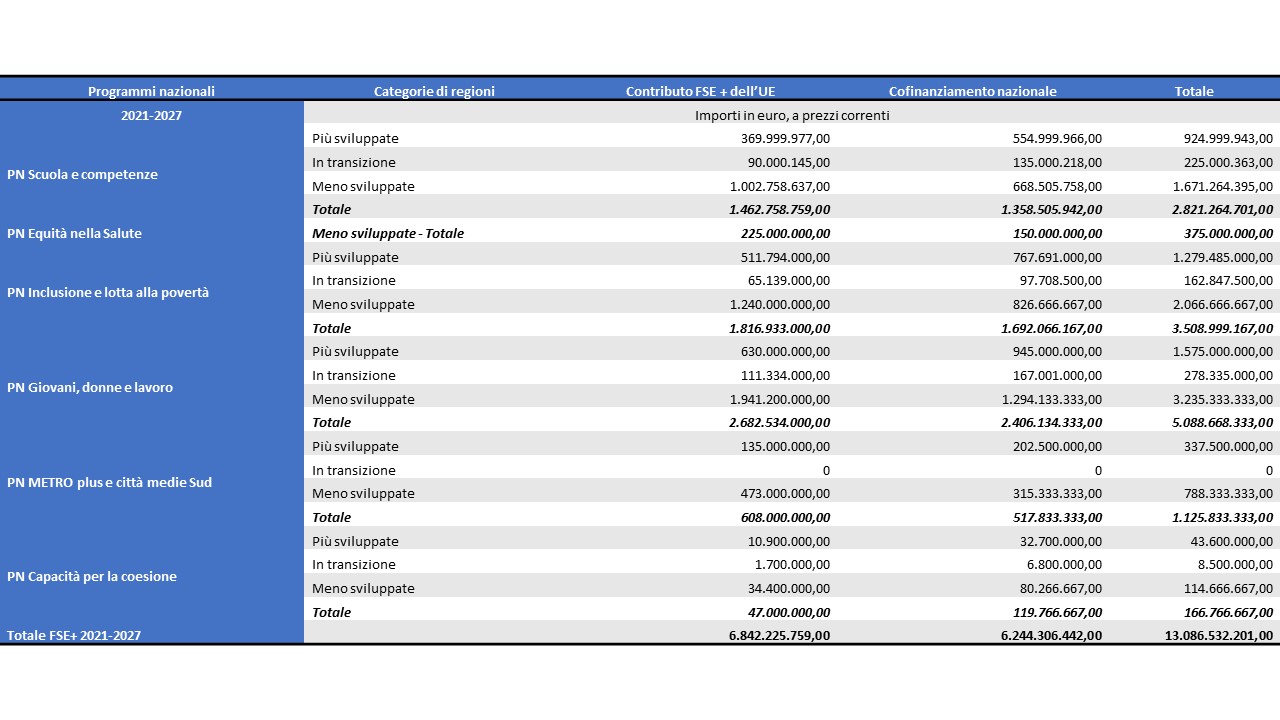Viewport: 1280px width, 720px height.
Task: Select the 'PN Capacità per la coesione' label
Action: pyautogui.click(x=92, y=576)
